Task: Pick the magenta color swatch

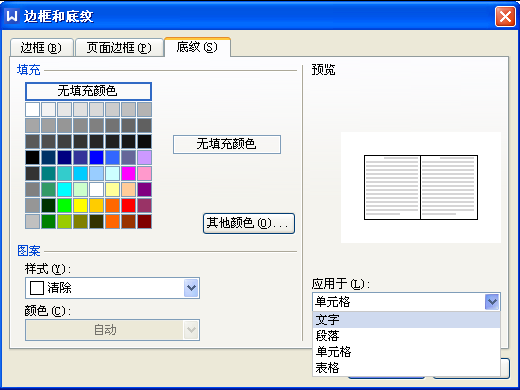Action: (128, 173)
